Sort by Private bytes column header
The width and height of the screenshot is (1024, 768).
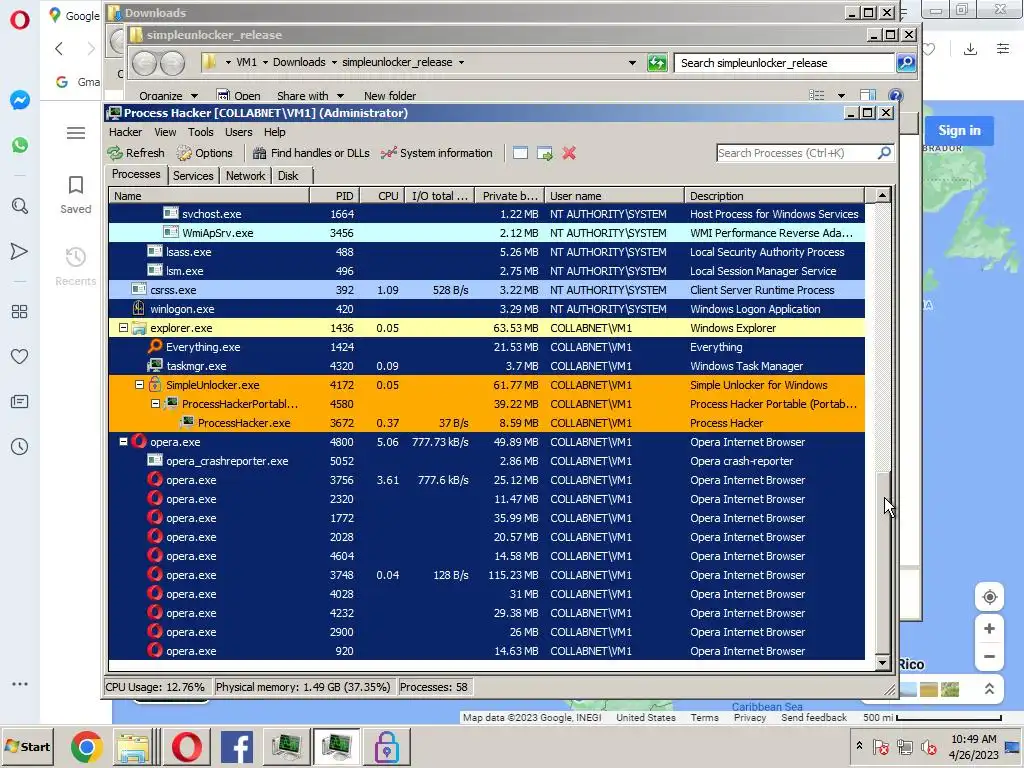pos(509,196)
